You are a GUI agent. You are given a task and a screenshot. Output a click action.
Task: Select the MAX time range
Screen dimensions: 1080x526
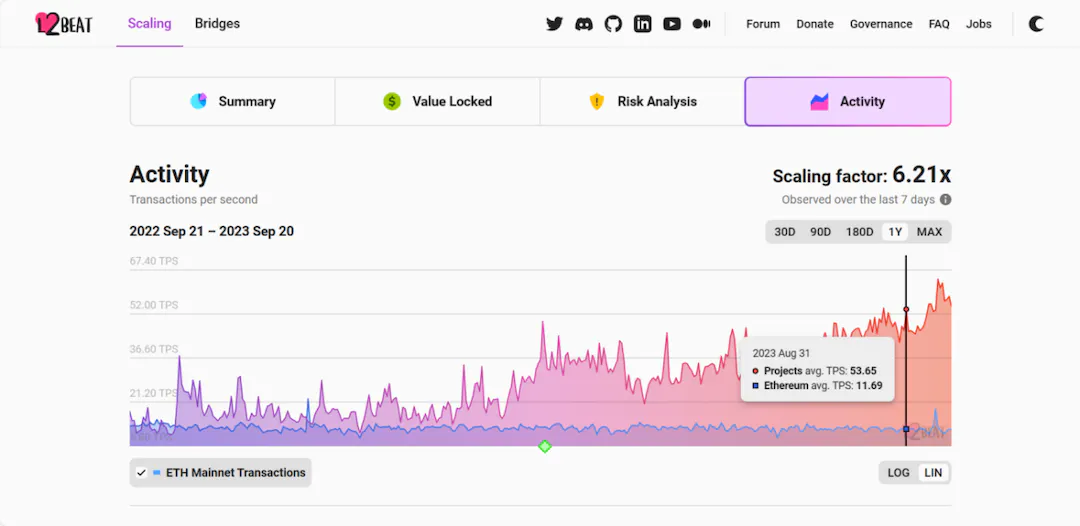pos(929,232)
